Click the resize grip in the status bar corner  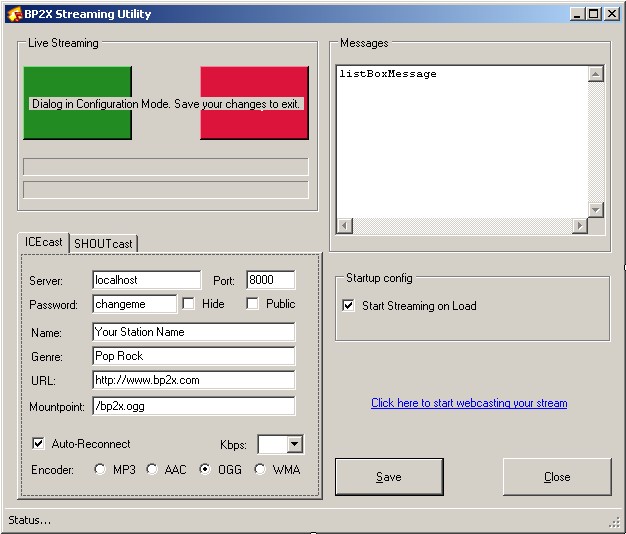tap(615, 522)
